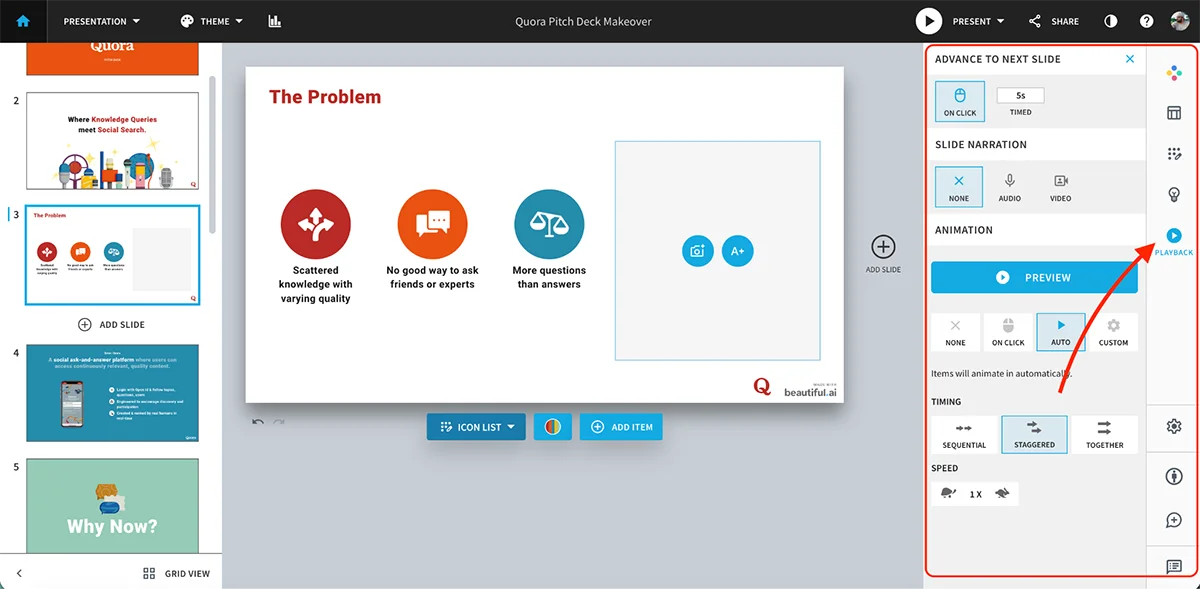Choose Video slide narration
Screen dimensions: 1200x589
coord(1061,186)
